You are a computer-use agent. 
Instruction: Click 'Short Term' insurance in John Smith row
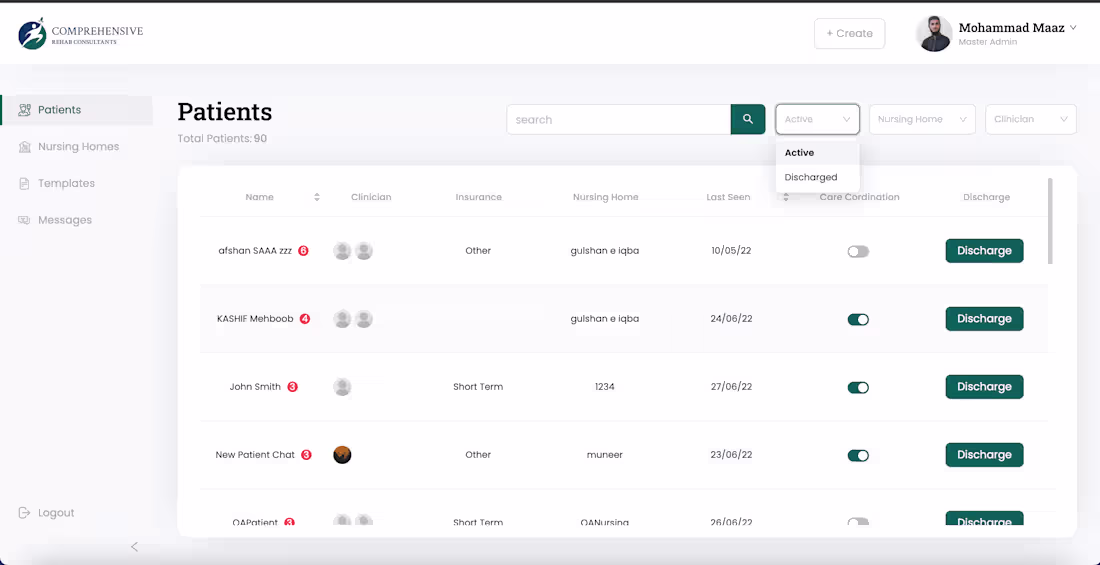tap(478, 387)
